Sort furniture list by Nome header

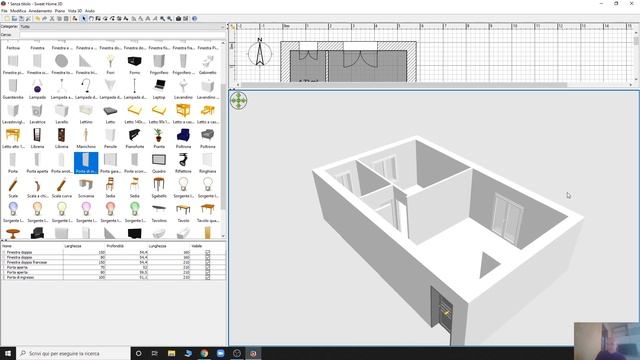point(32,246)
